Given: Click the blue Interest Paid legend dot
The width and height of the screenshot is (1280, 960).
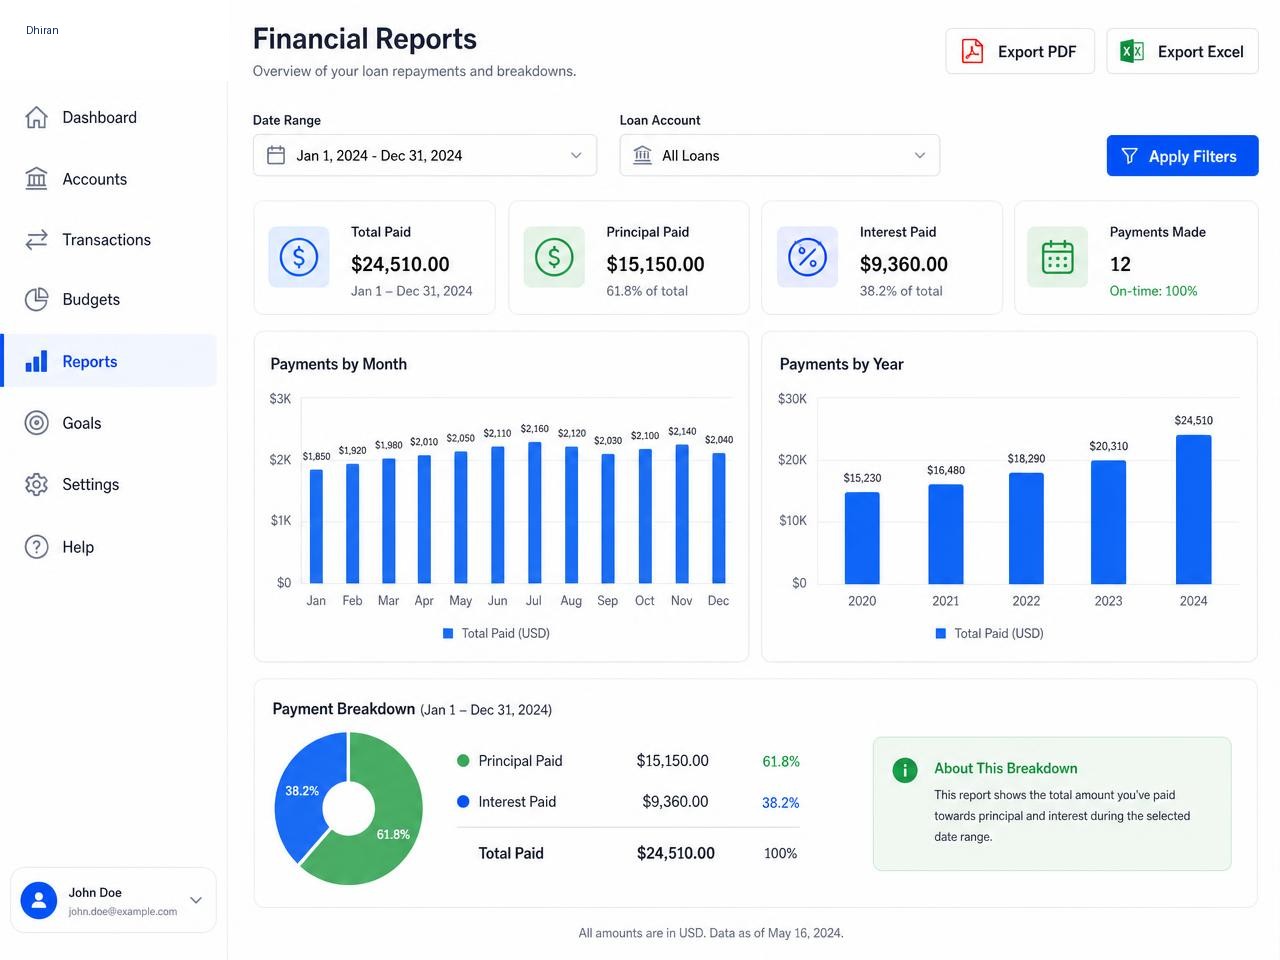Looking at the screenshot, I should (x=463, y=802).
